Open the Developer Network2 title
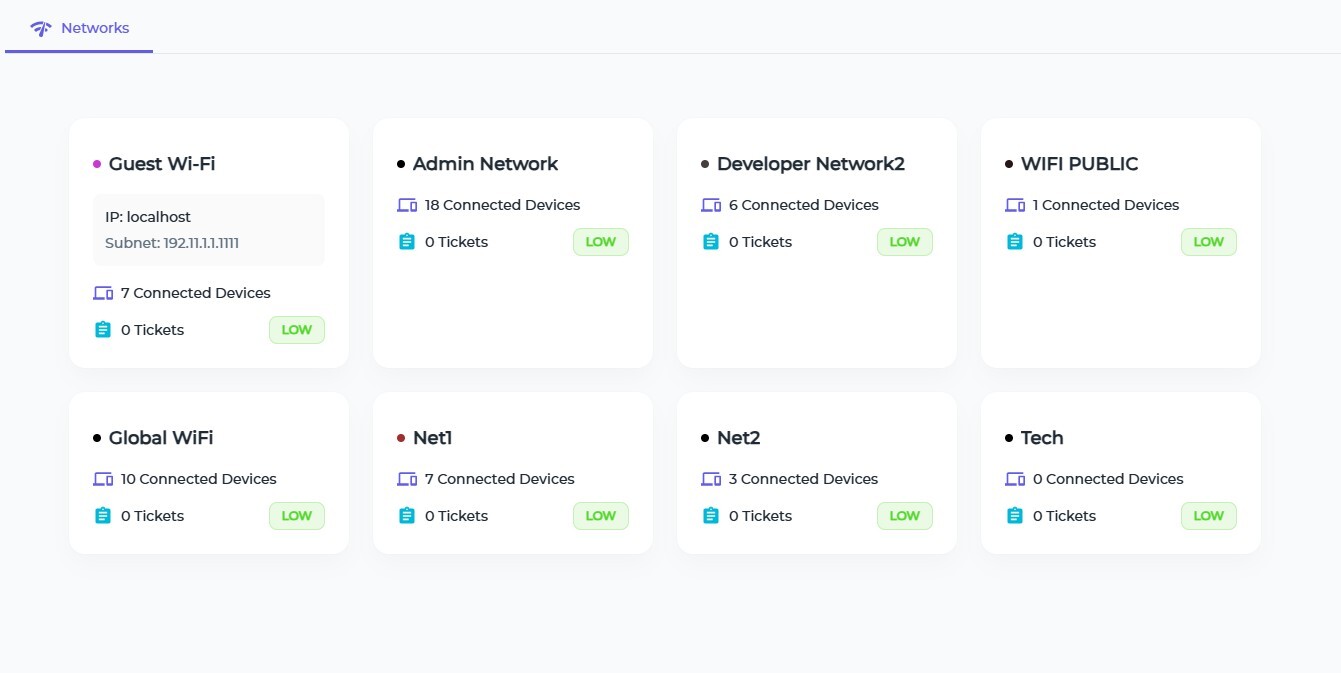The image size is (1341, 673). tap(810, 164)
